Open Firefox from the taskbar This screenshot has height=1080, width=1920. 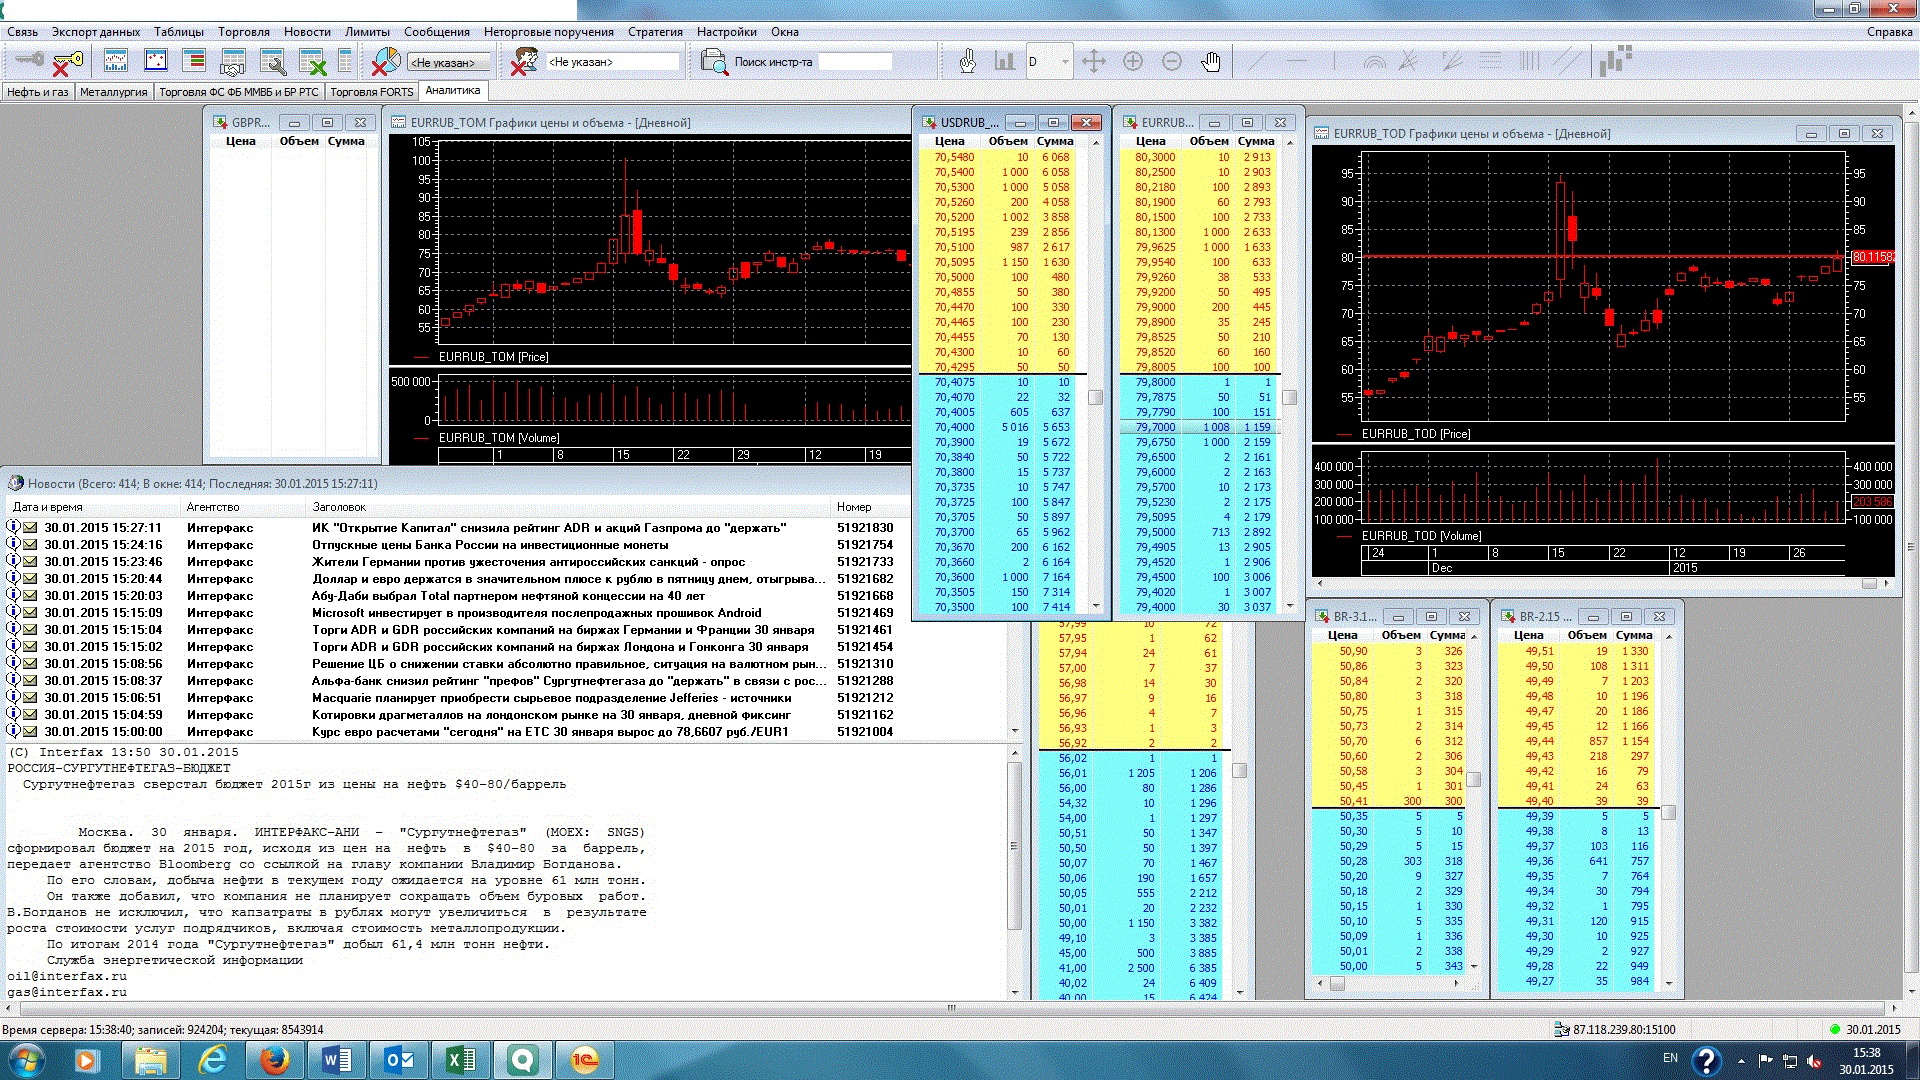[274, 1060]
